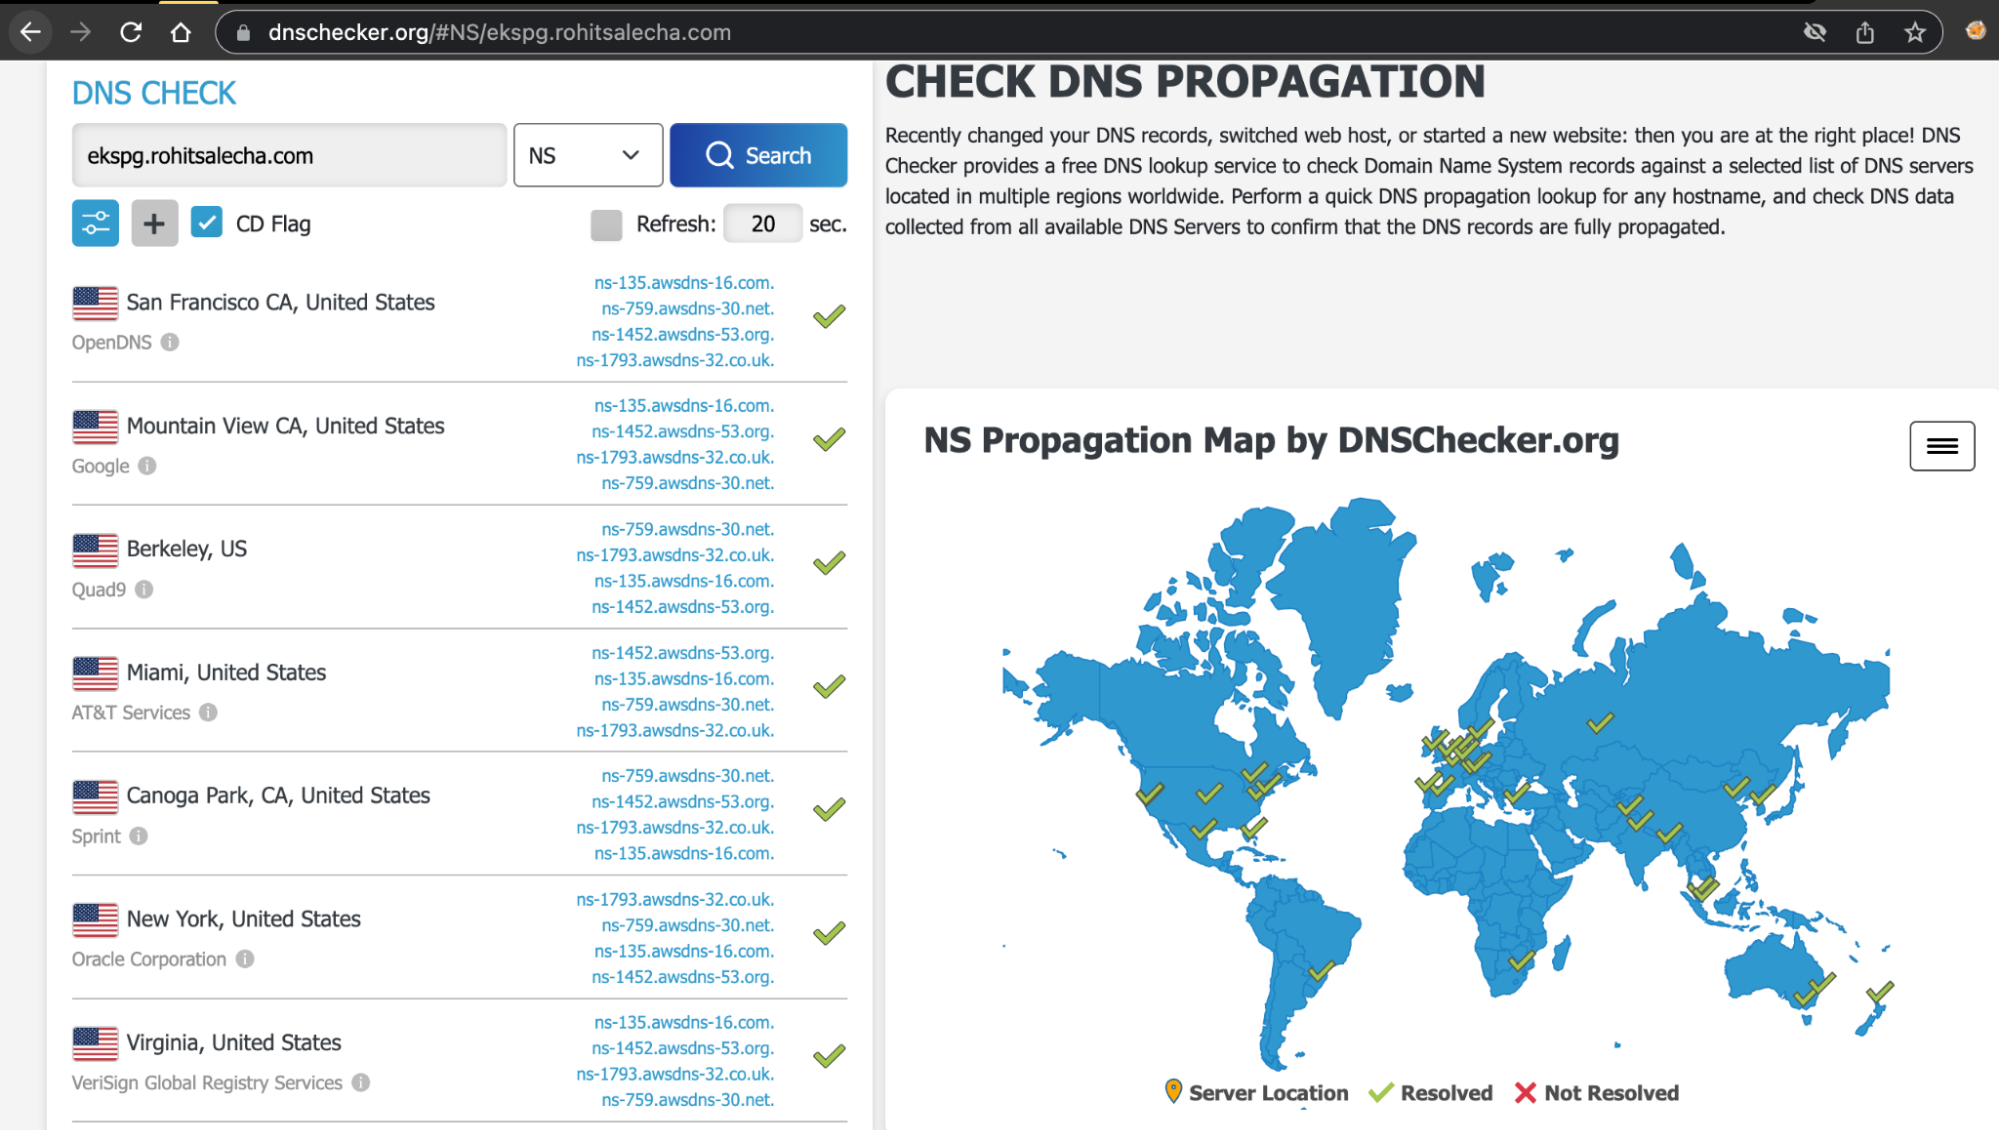This screenshot has width=1999, height=1131.
Task: Click resolved checkmark for Miami row
Action: pos(829,687)
